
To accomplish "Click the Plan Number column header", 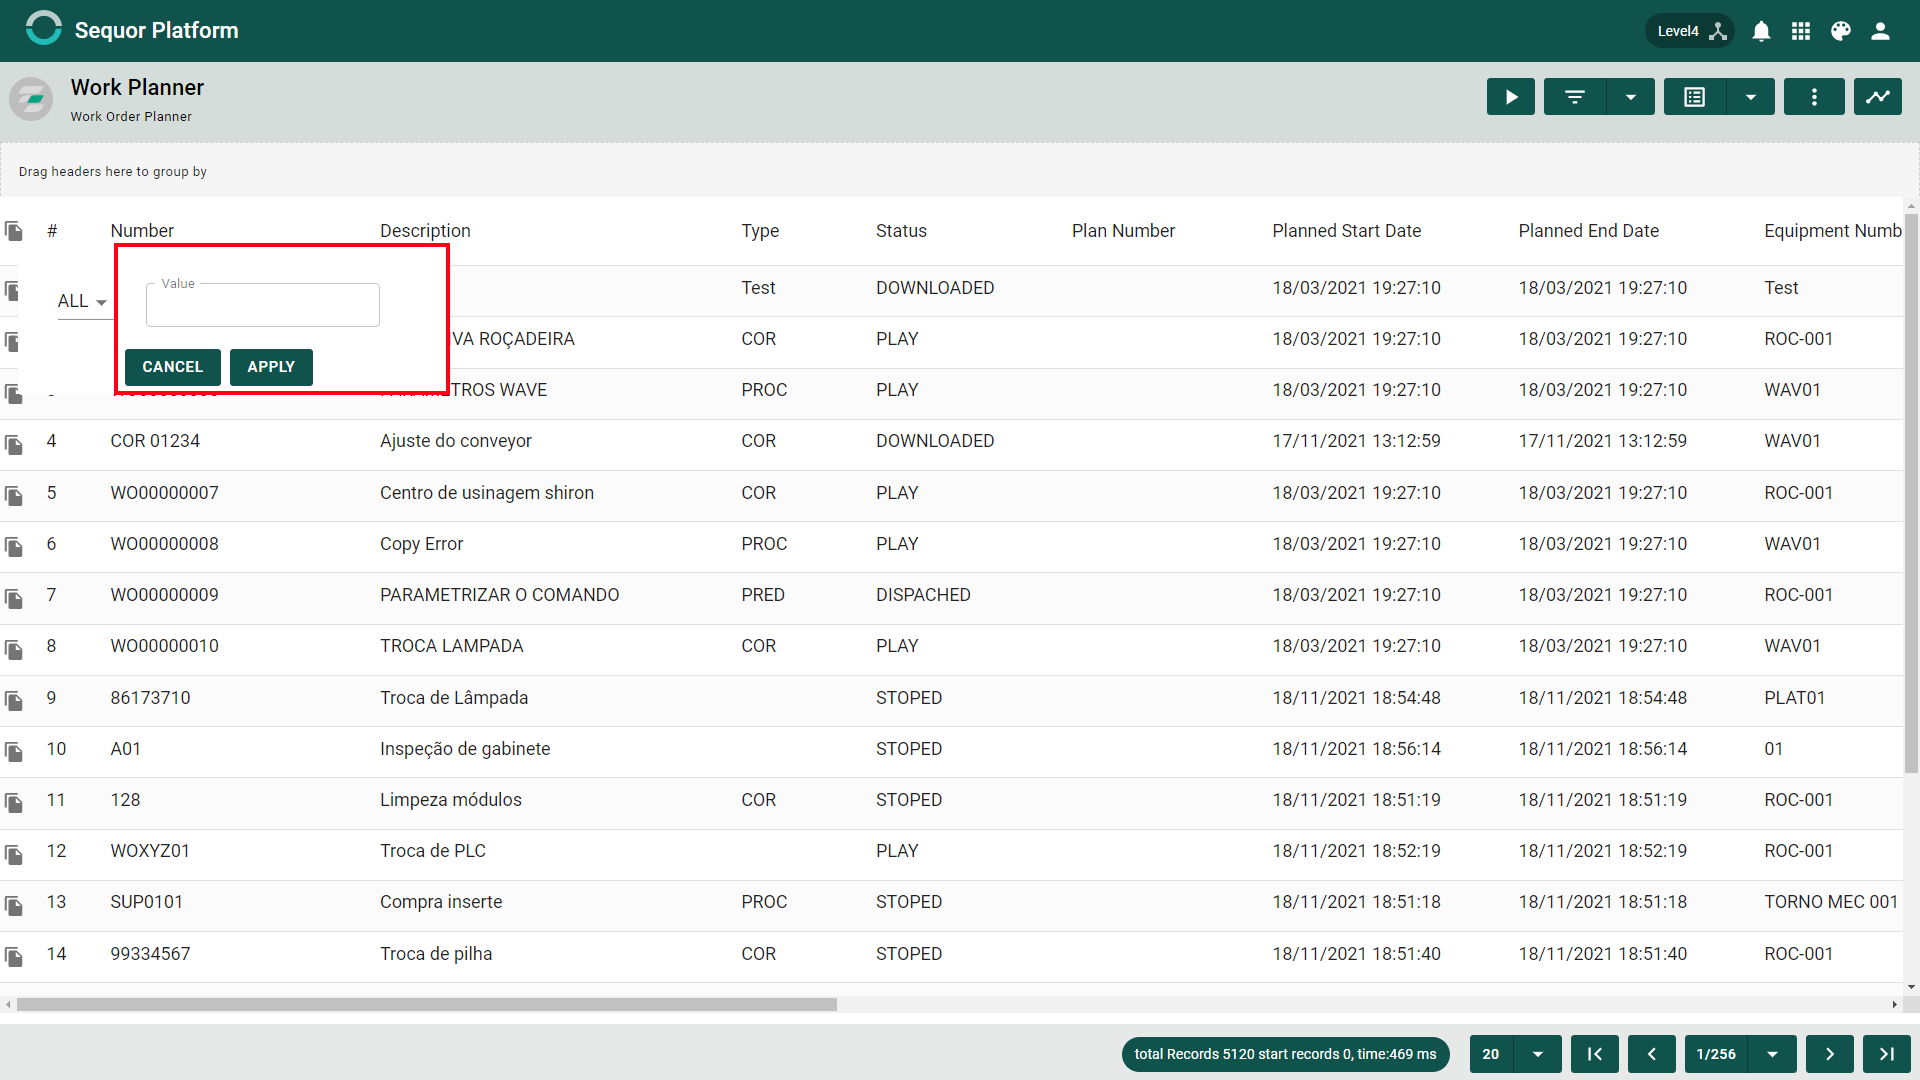I will click(x=1123, y=231).
